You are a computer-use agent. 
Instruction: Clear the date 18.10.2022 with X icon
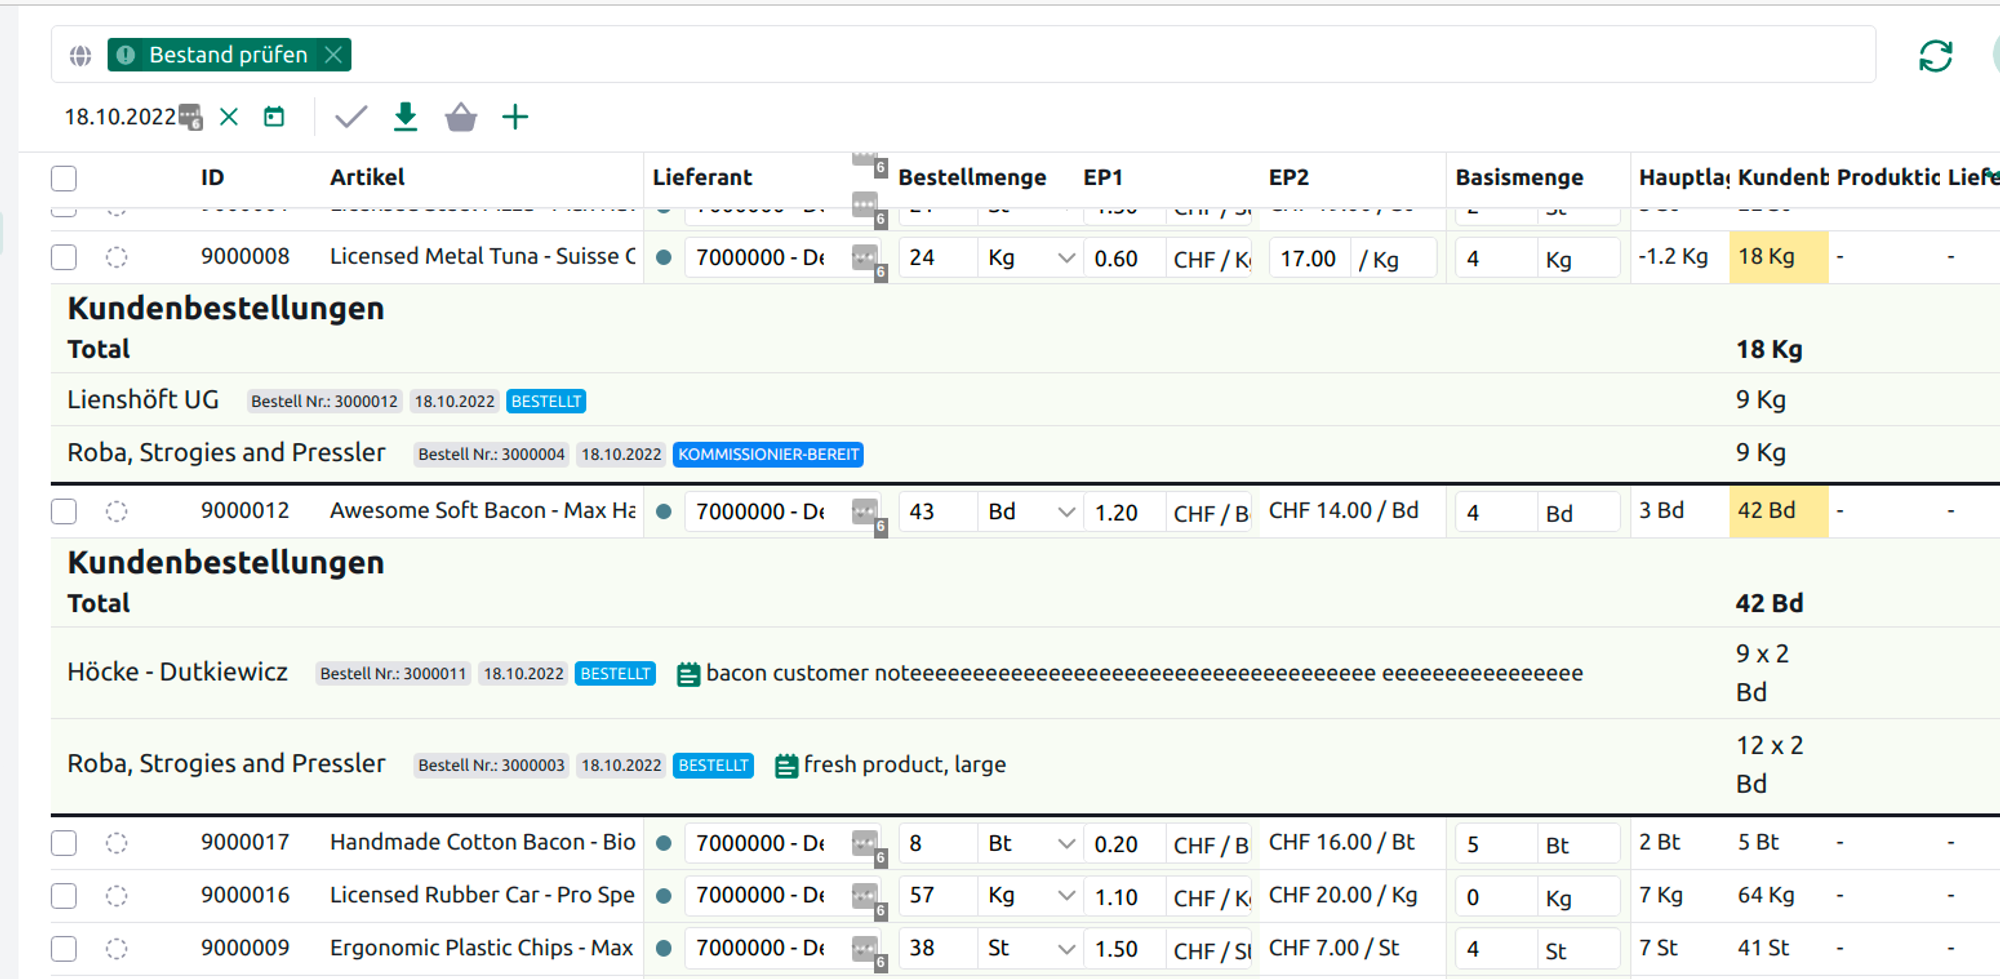pos(229,117)
